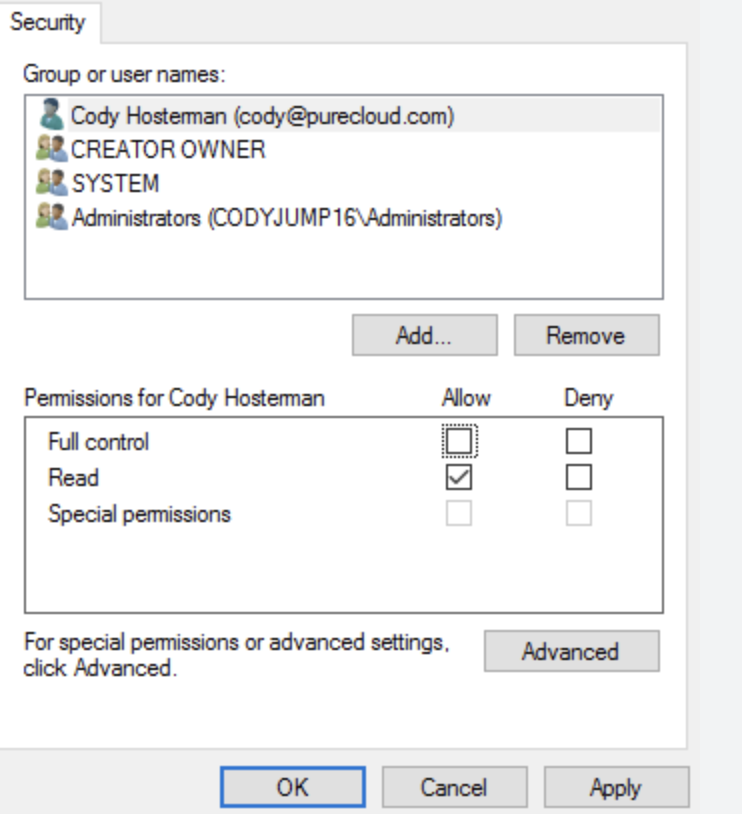Apply the permission changes
Screen dimensions: 742x814
616,787
